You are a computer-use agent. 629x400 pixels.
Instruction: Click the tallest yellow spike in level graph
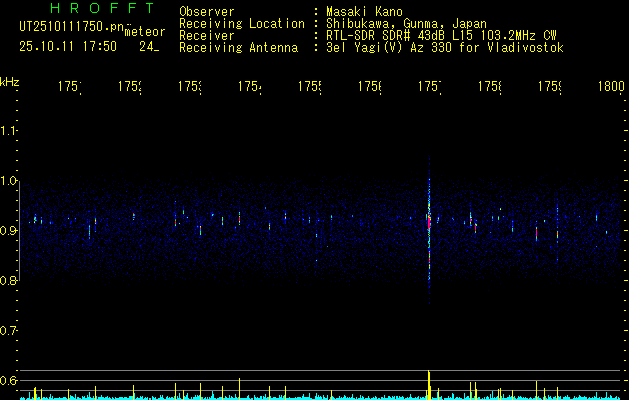tap(428, 384)
